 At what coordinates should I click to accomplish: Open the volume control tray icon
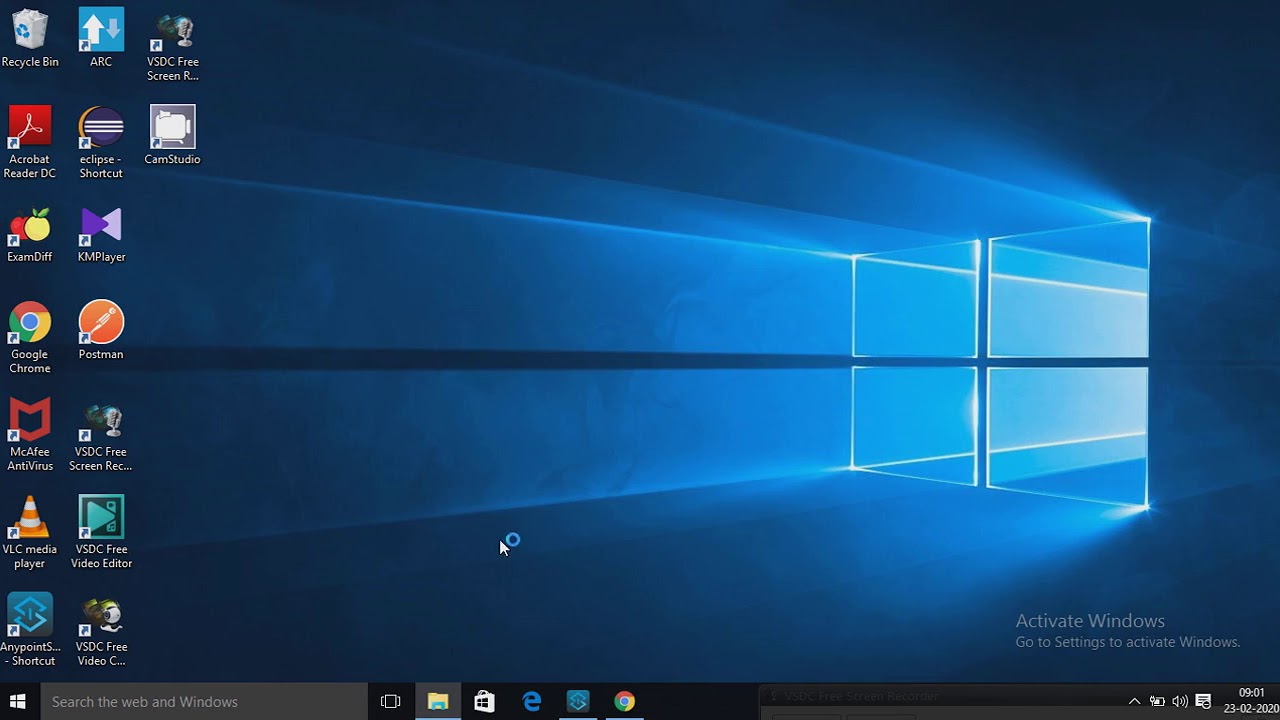click(1180, 702)
